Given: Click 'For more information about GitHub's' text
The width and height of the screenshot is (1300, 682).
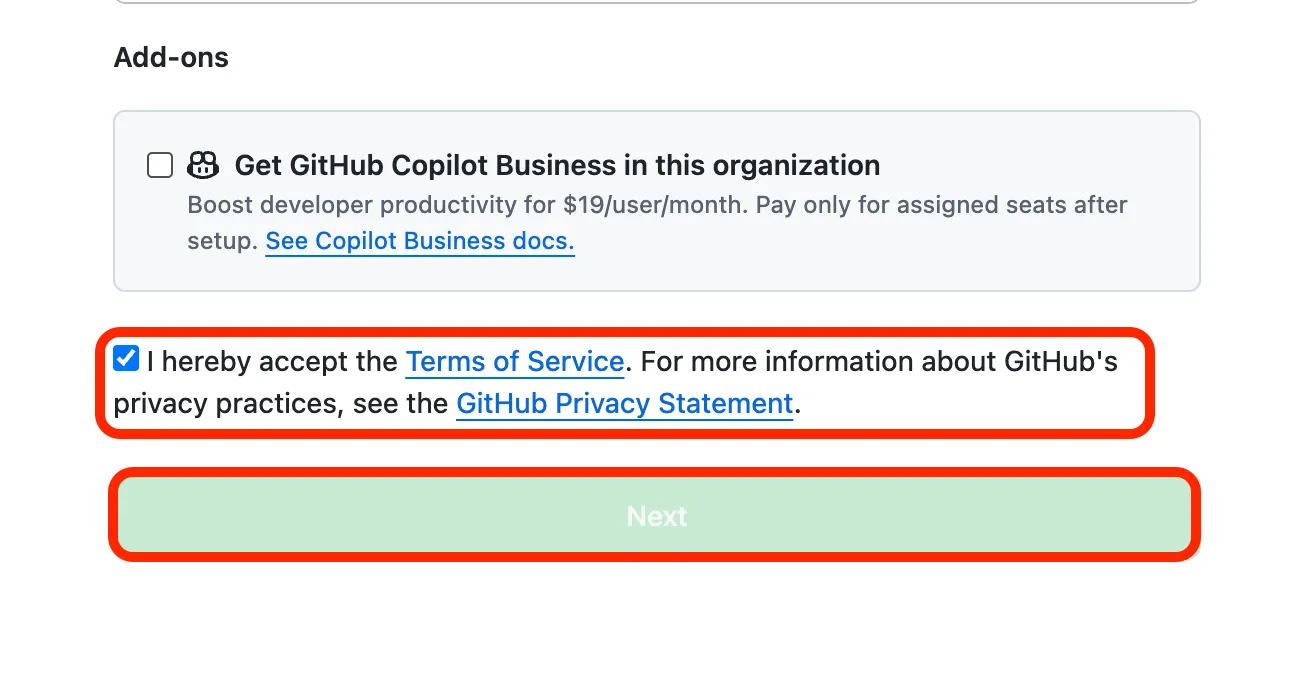Looking at the screenshot, I should click(x=878, y=361).
